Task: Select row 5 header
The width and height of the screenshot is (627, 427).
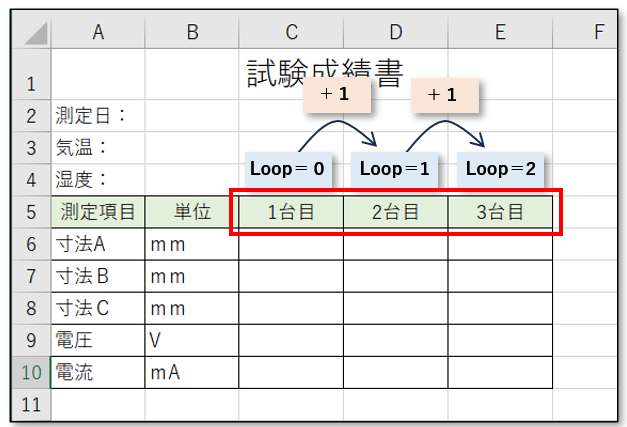Action: 31,212
